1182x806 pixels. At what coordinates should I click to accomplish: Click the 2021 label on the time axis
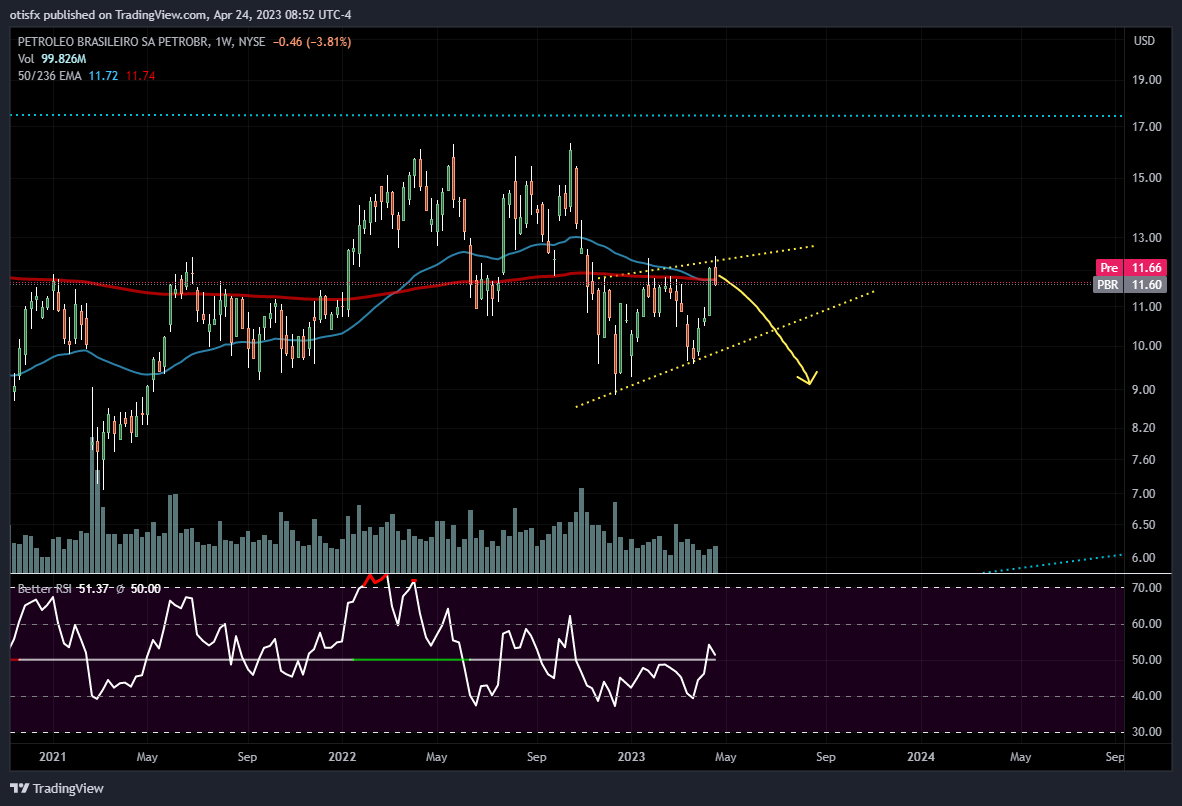tap(52, 756)
